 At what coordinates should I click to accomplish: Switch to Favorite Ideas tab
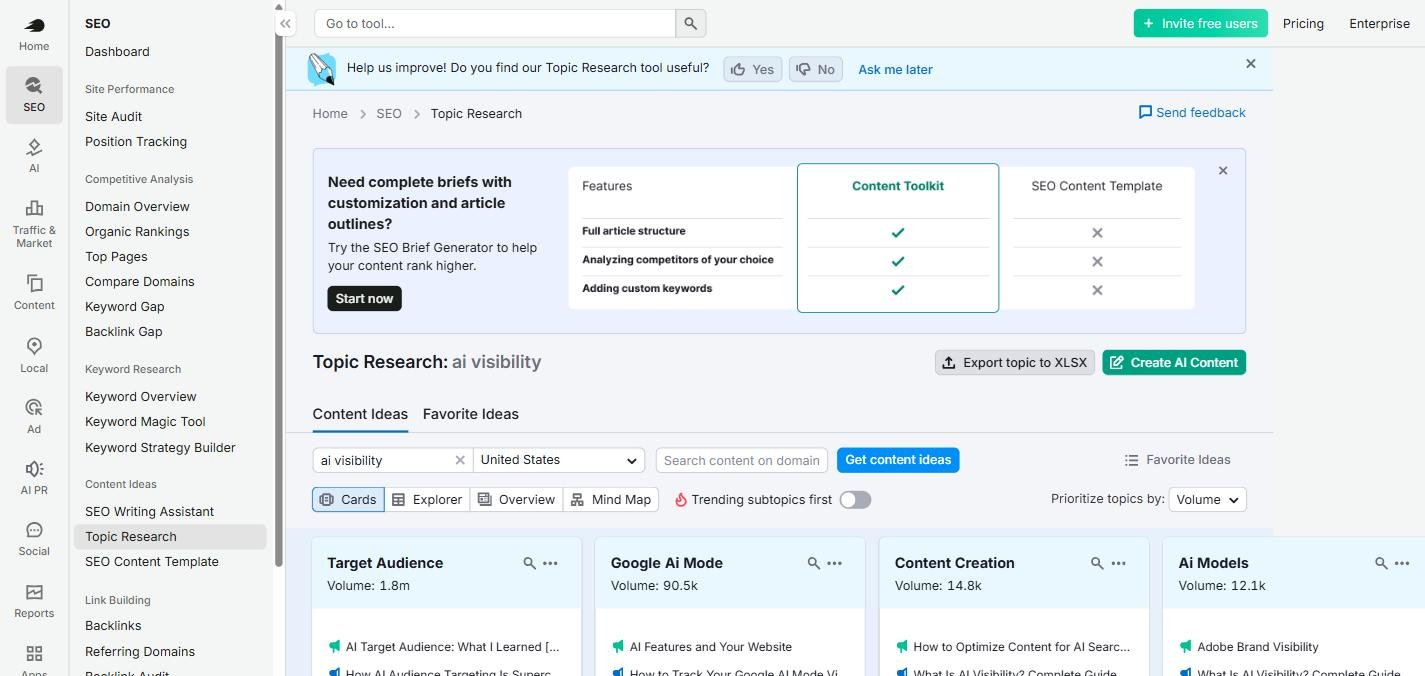(471, 414)
